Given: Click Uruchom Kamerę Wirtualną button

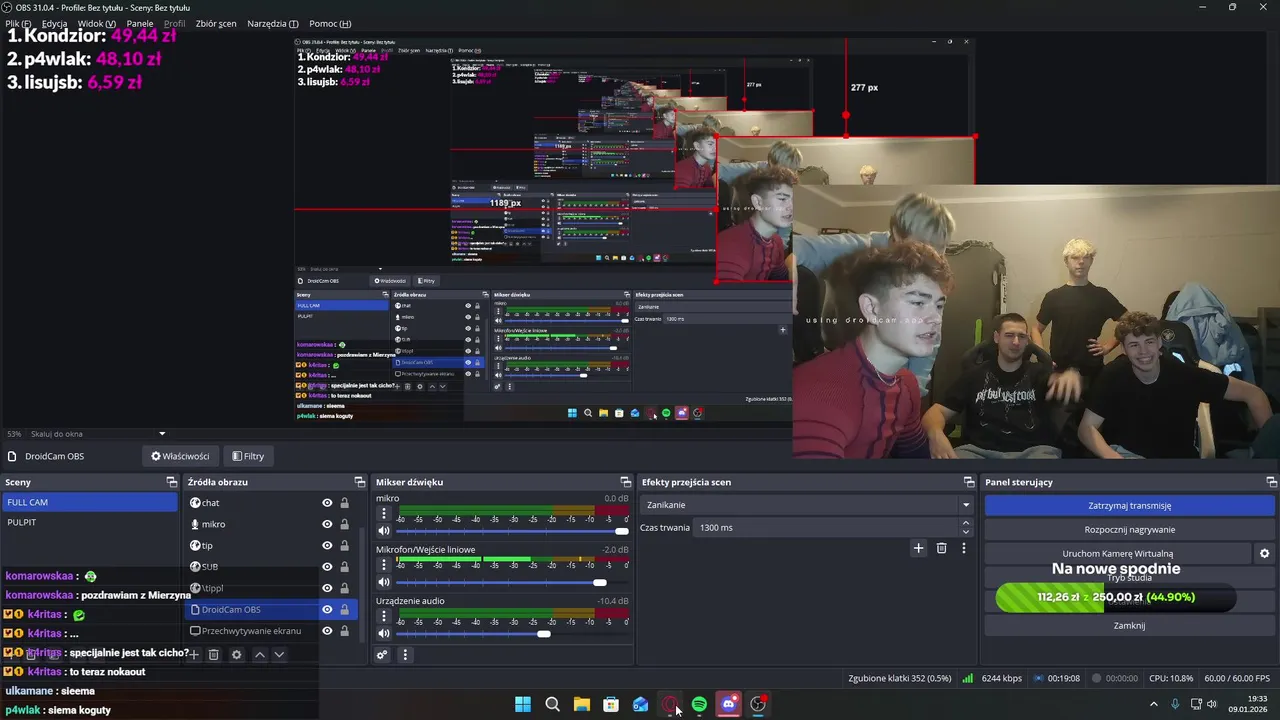Looking at the screenshot, I should click(1117, 553).
